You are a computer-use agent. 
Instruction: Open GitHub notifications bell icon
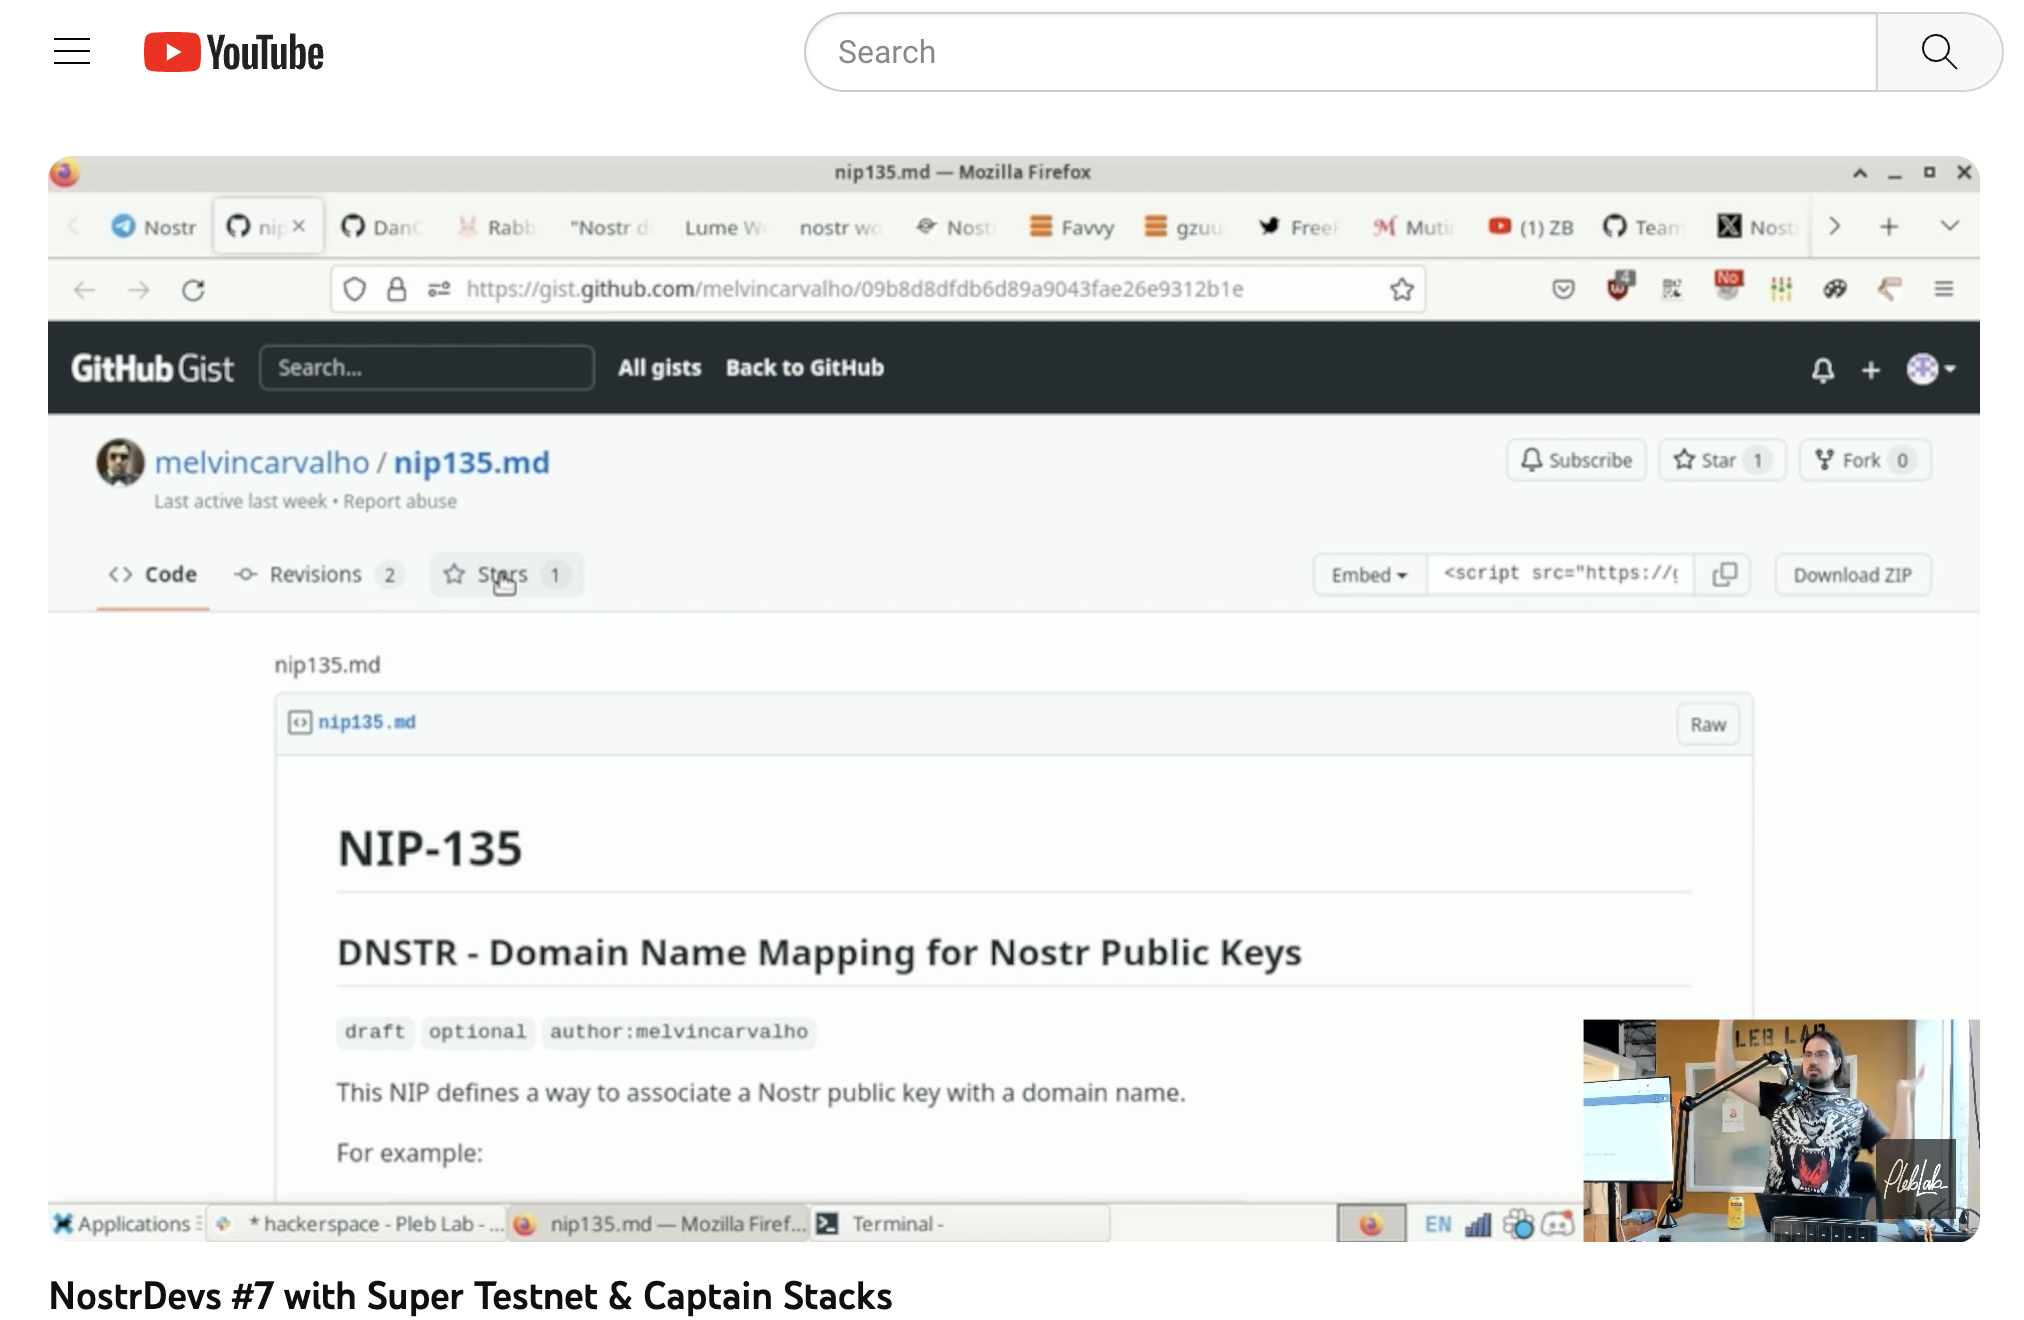(x=1822, y=370)
